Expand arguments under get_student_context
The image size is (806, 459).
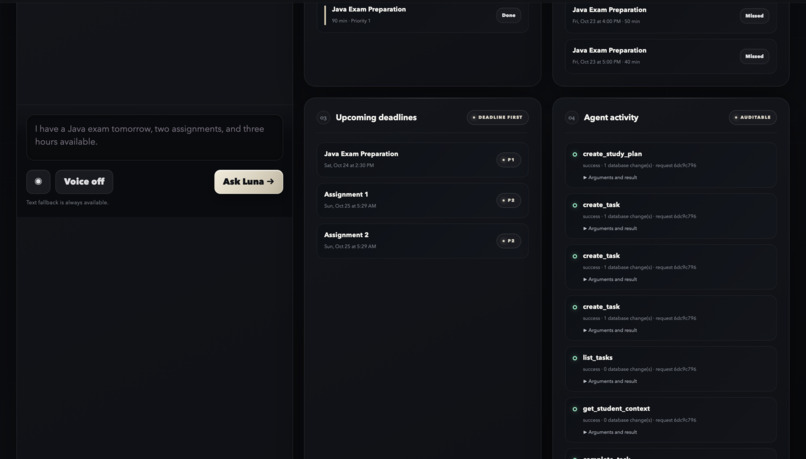tap(610, 432)
